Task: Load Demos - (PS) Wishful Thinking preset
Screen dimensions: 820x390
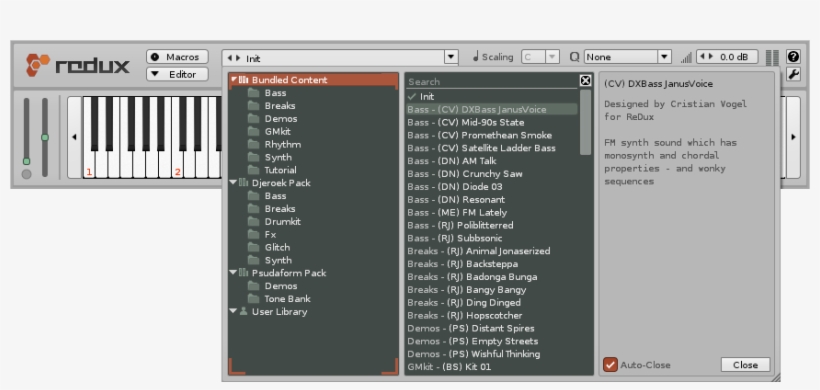Action: click(492, 354)
